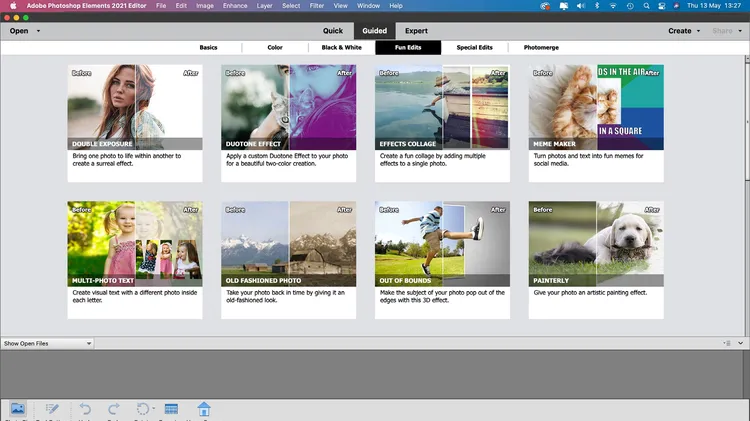The image size is (750, 421).
Task: Choose the Out of Bounds guided edit
Action: tap(442, 260)
